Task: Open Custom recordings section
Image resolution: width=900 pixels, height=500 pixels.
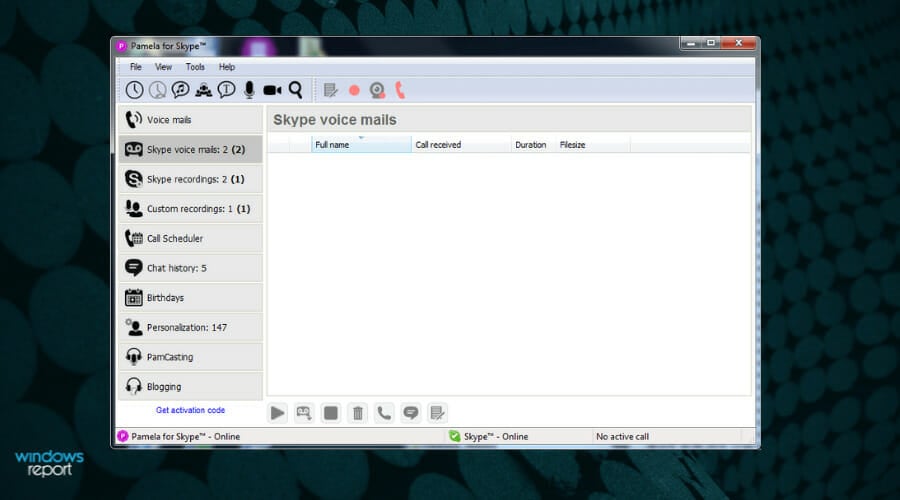Action: tap(191, 208)
